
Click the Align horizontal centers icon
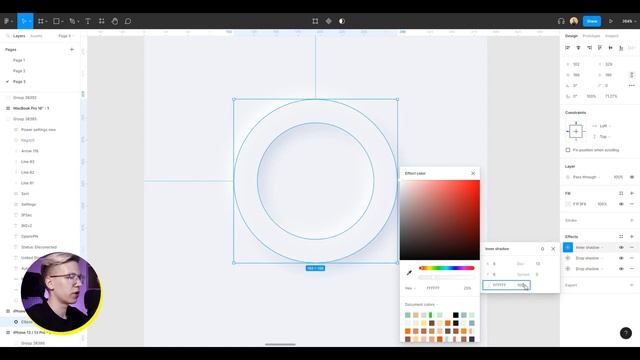tap(578, 48)
